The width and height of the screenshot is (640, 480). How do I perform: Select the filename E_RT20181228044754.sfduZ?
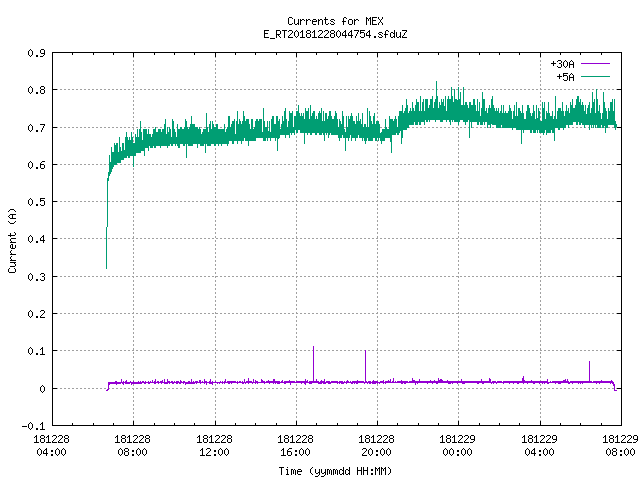(x=335, y=34)
